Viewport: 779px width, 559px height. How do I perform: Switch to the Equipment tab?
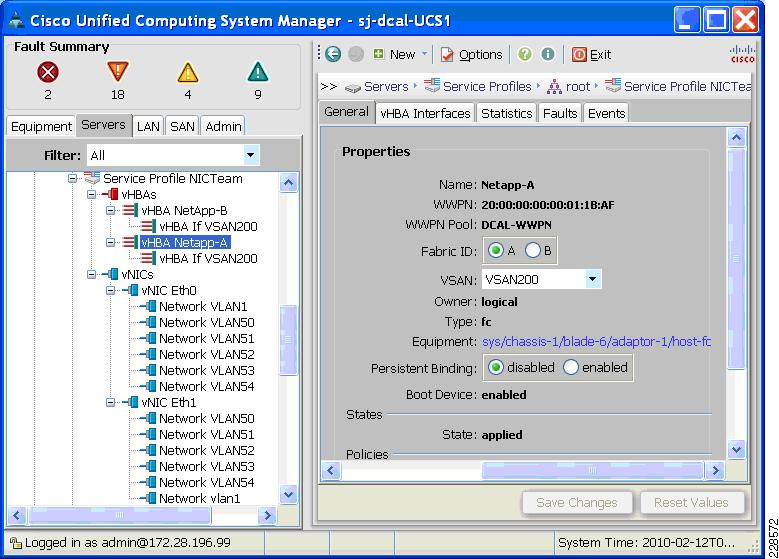[41, 127]
